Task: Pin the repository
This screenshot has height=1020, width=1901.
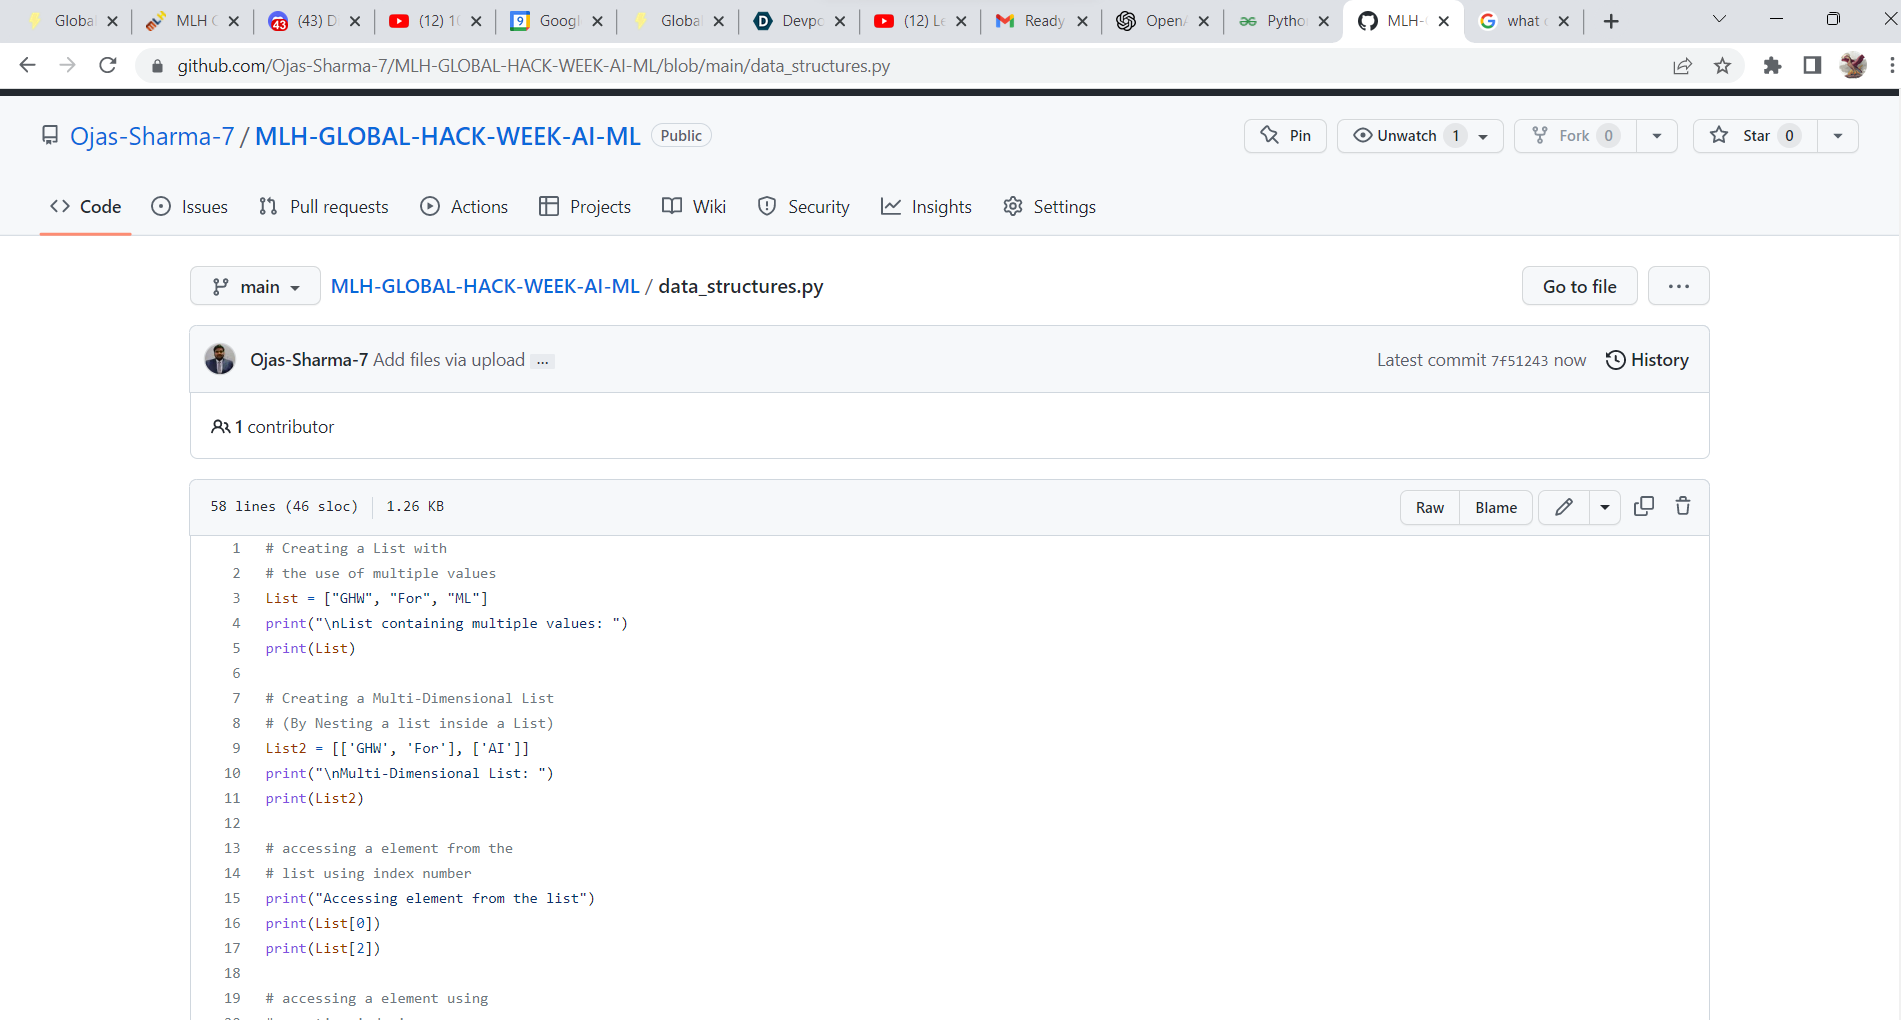Action: tap(1285, 136)
